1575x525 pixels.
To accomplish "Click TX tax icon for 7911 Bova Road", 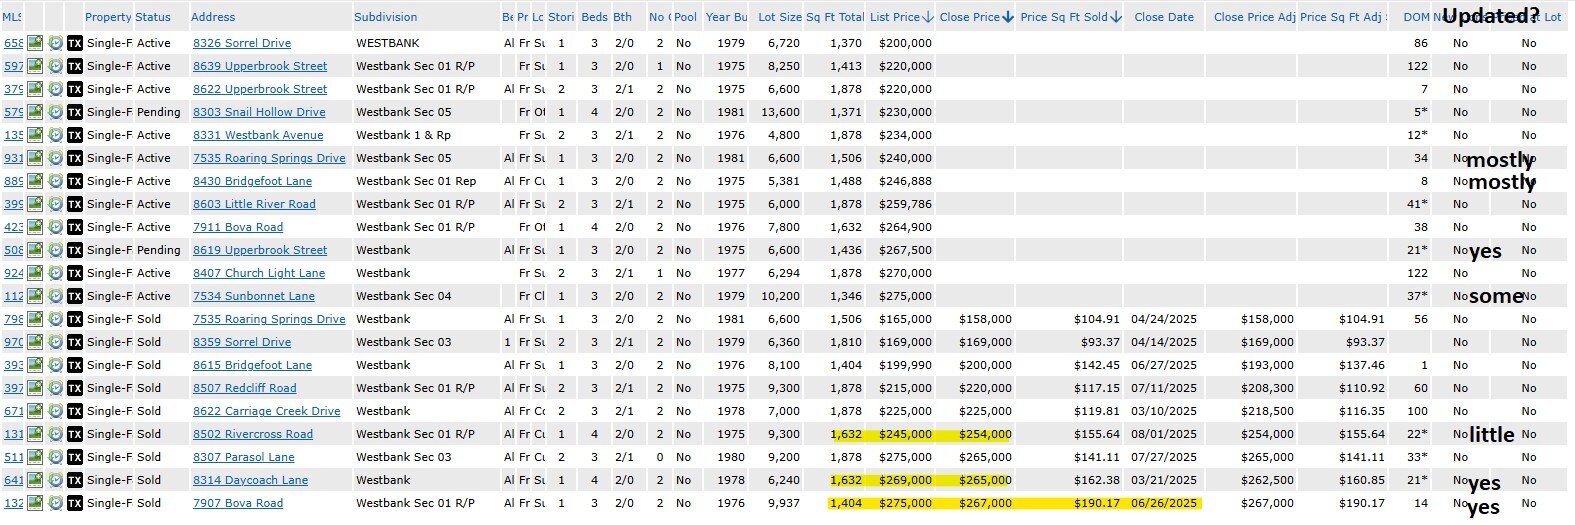I will (75, 227).
